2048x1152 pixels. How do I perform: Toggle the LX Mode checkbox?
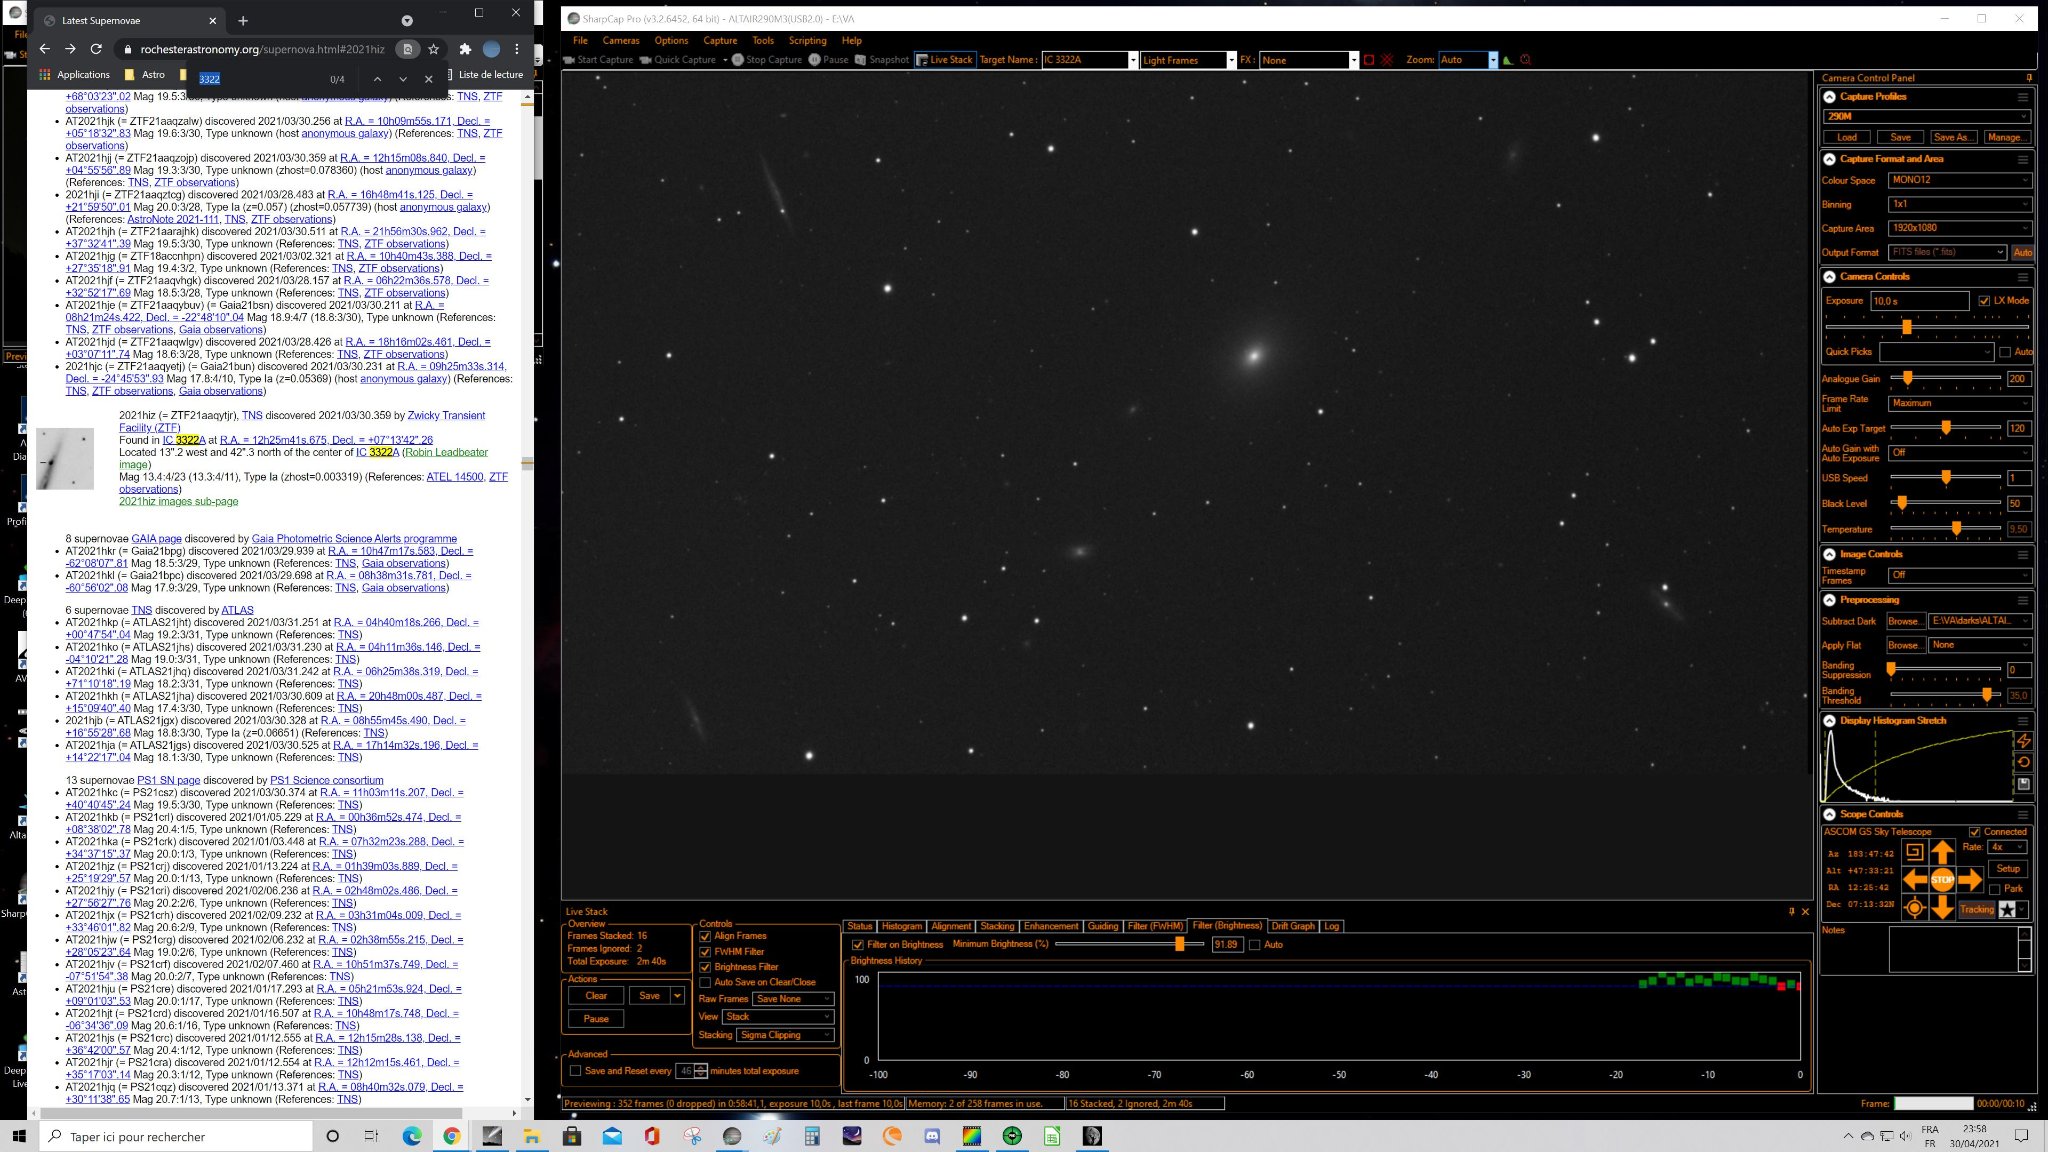pyautogui.click(x=1984, y=301)
